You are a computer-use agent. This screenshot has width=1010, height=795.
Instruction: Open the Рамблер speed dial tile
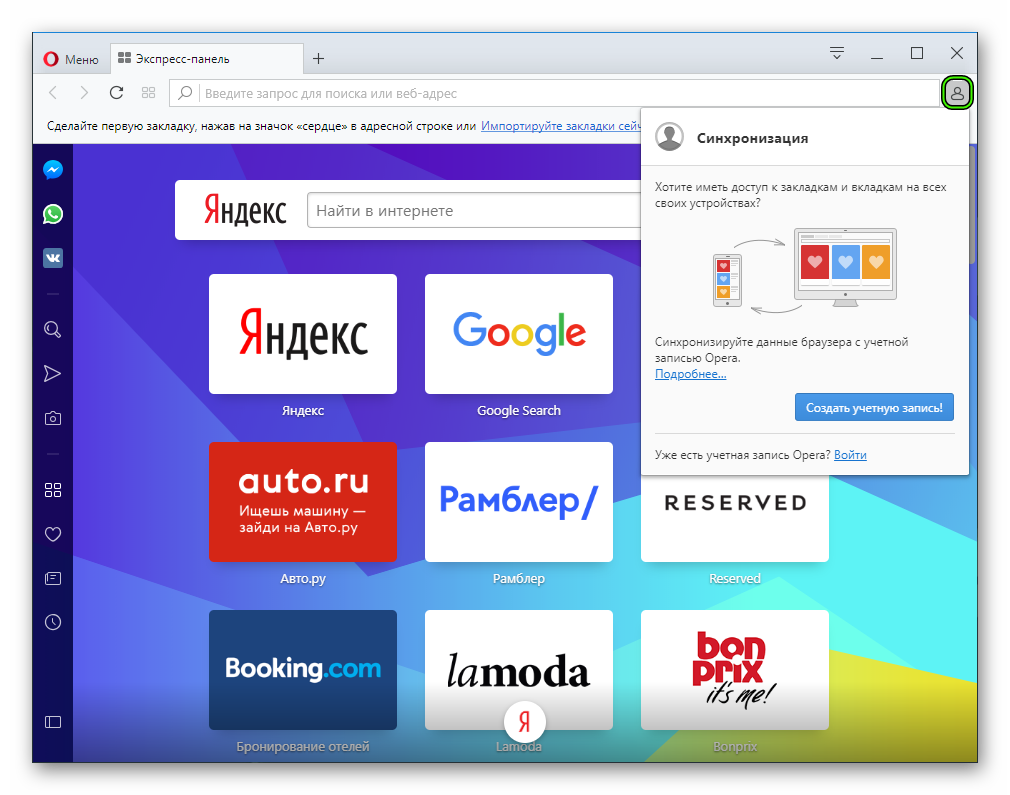[519, 502]
